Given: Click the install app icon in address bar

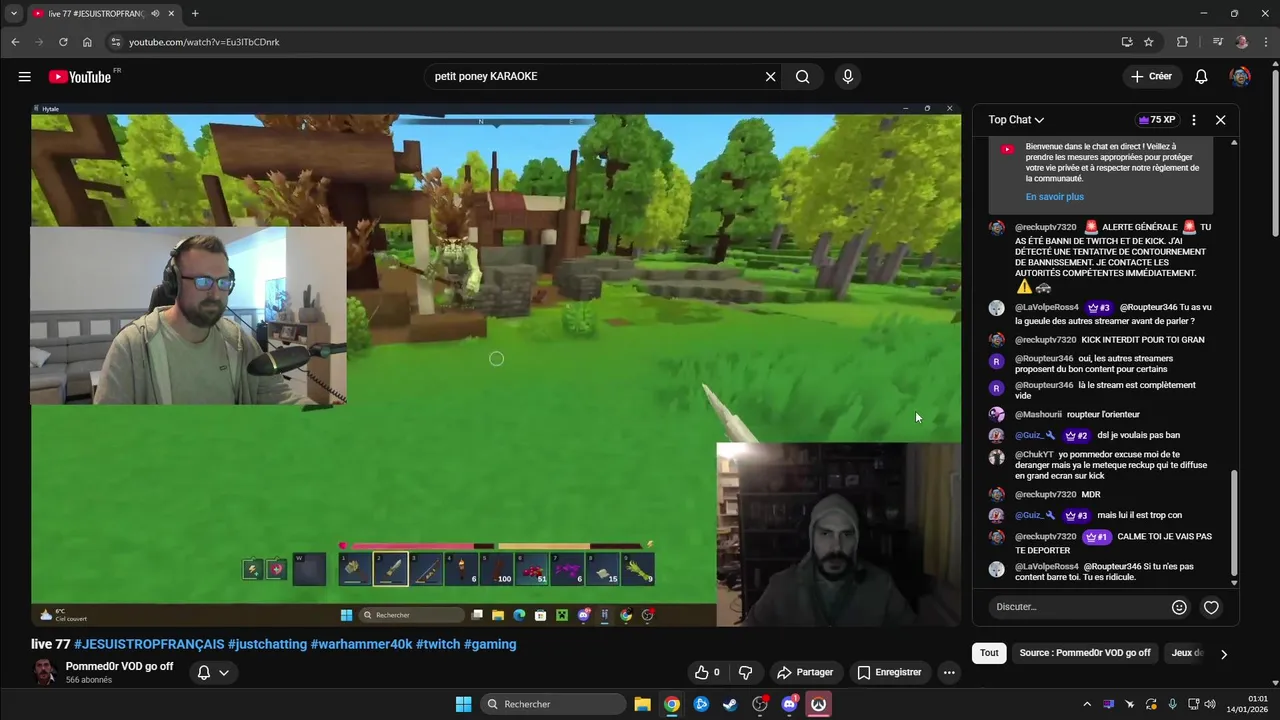Looking at the screenshot, I should pyautogui.click(x=1127, y=42).
